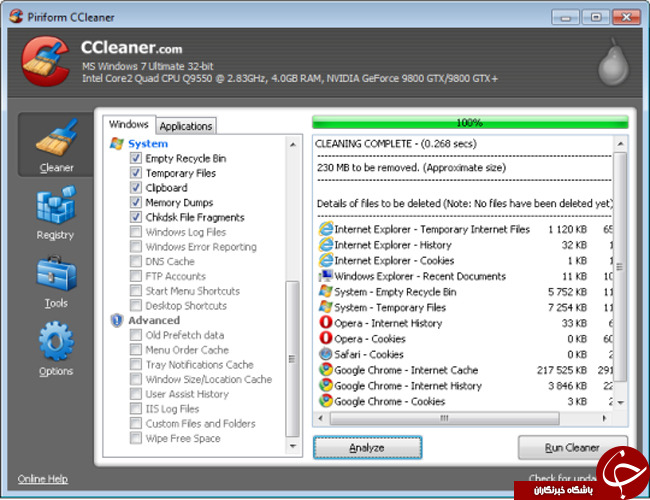The image size is (650, 500).
Task: Open the Options gear icon
Action: point(56,341)
